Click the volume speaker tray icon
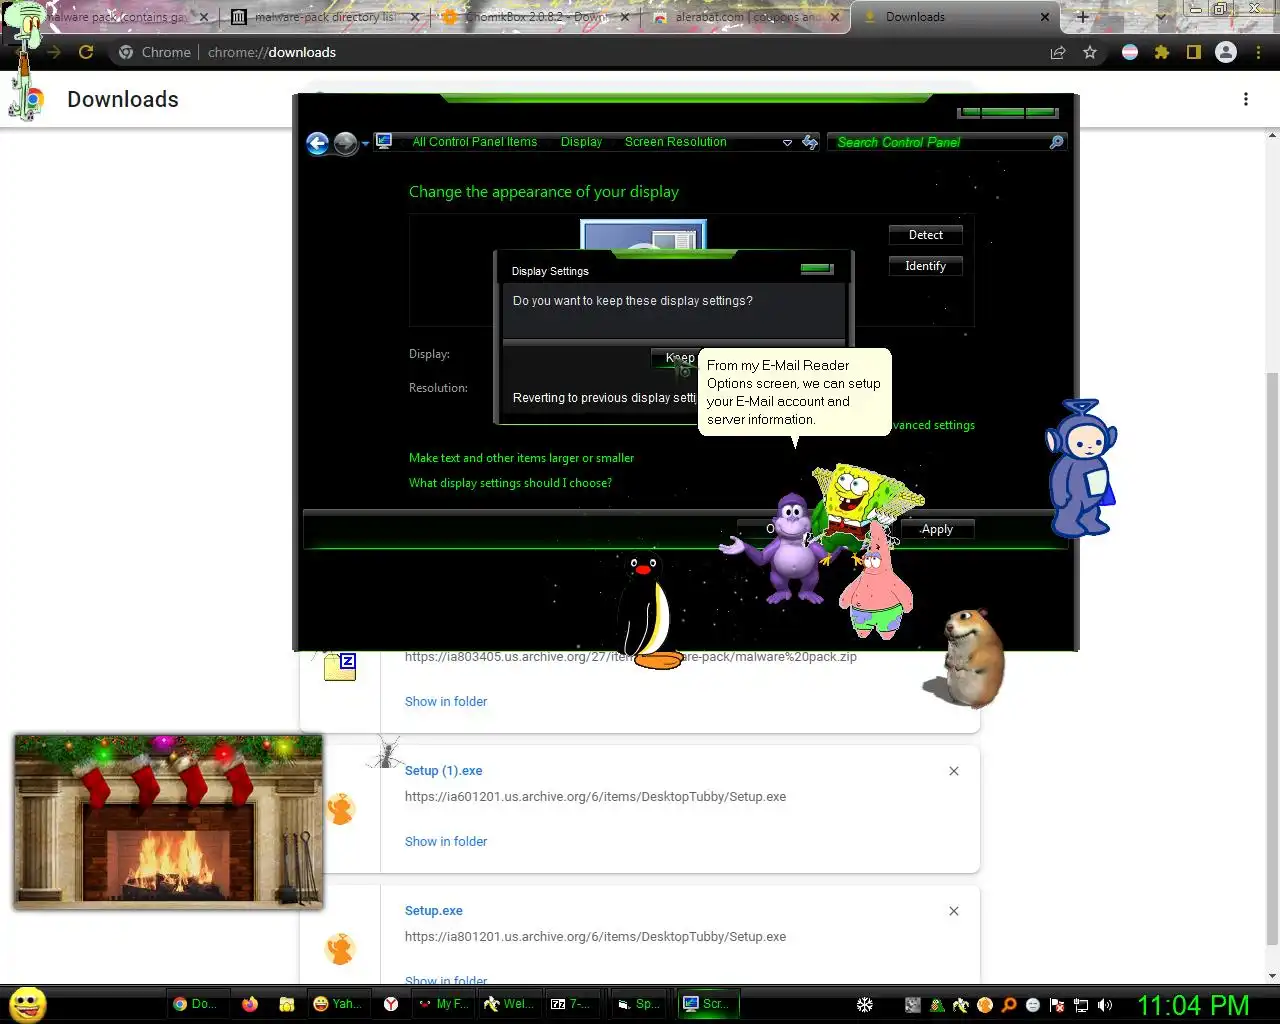 (1105, 1005)
